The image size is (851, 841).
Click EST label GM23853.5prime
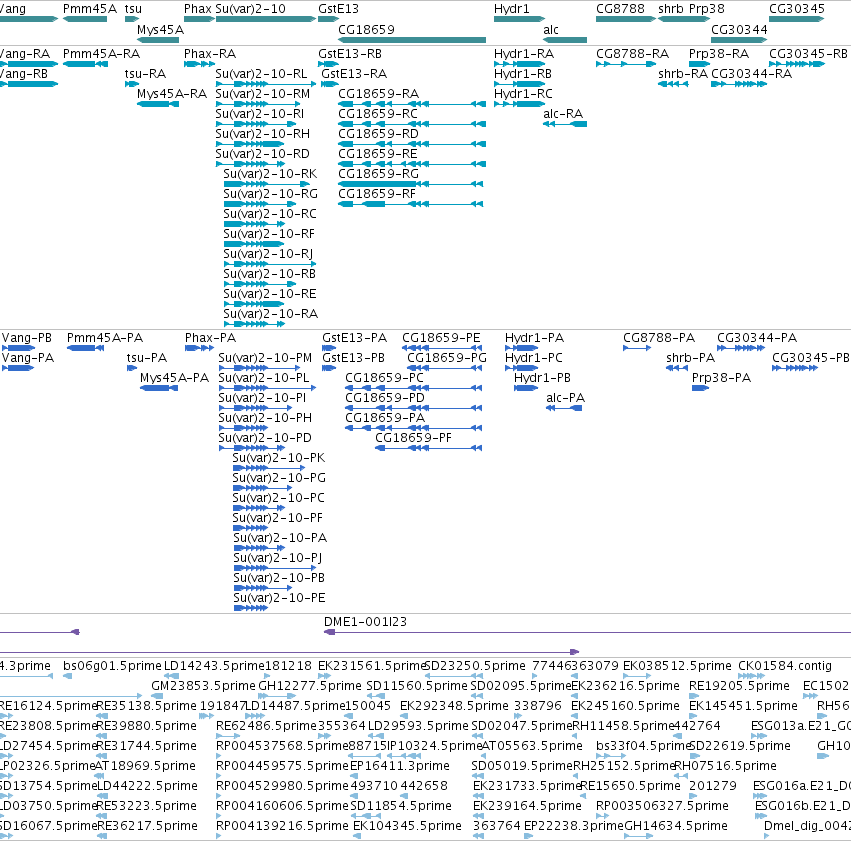point(204,686)
